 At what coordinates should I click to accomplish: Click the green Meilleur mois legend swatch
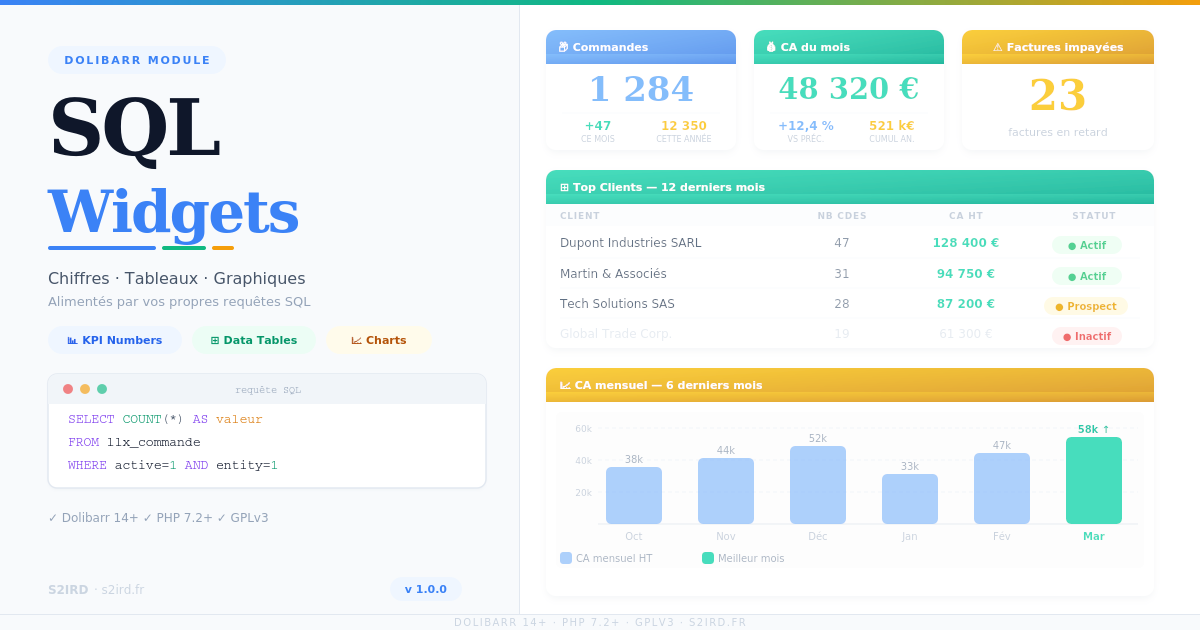(708, 558)
